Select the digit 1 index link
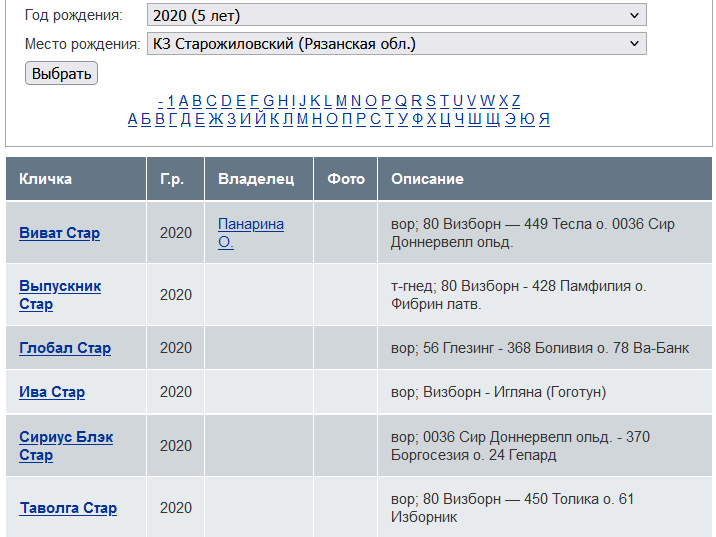Screen dimensions: 716x537 pos(170,100)
